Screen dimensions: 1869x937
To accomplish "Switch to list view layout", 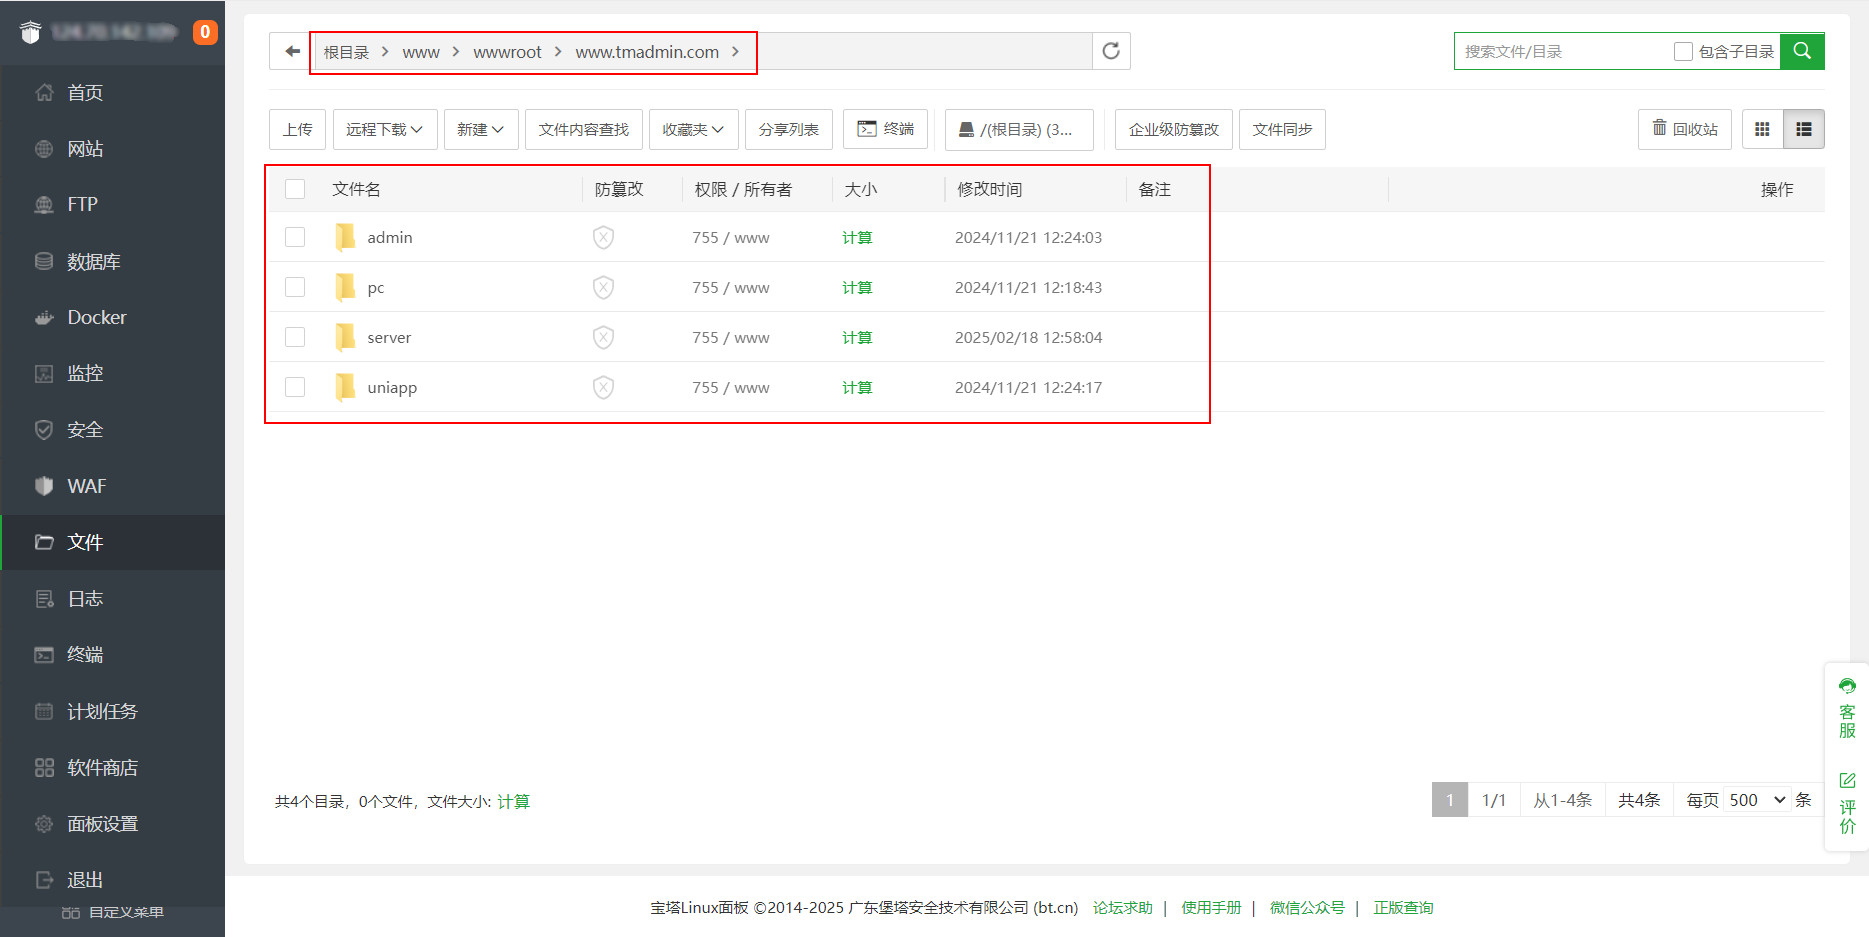I will click(x=1803, y=129).
